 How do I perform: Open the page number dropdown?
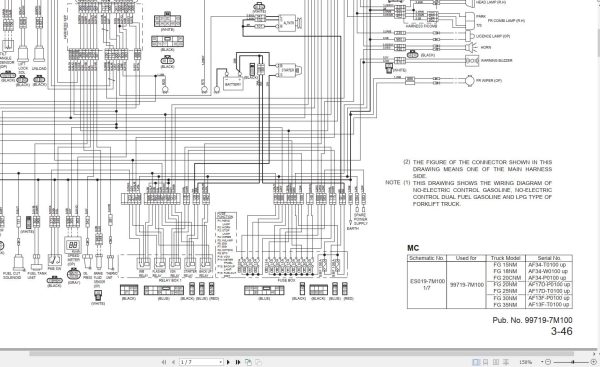click(x=220, y=362)
